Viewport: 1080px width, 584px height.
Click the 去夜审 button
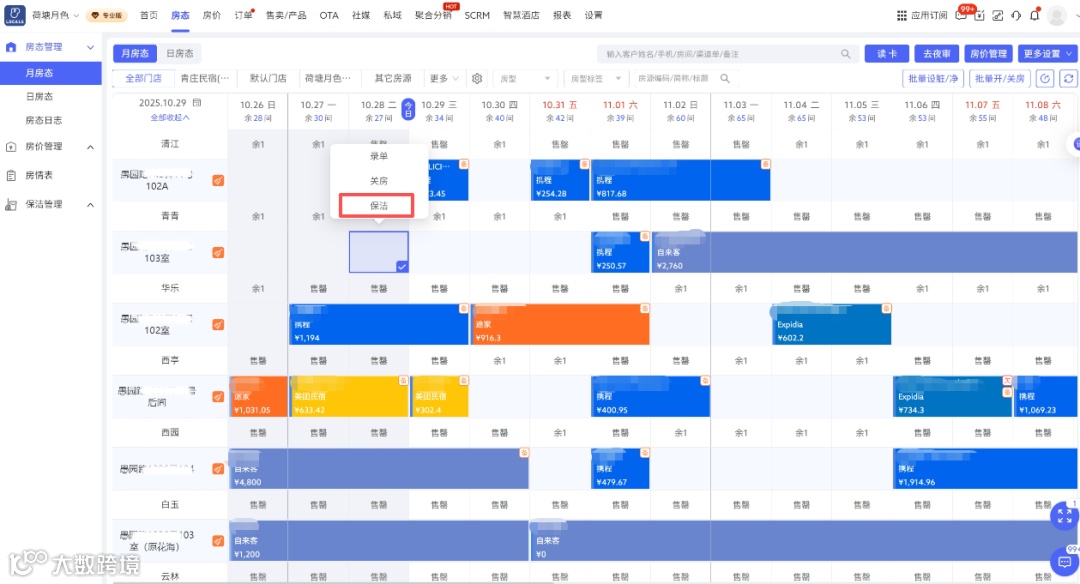[937, 54]
